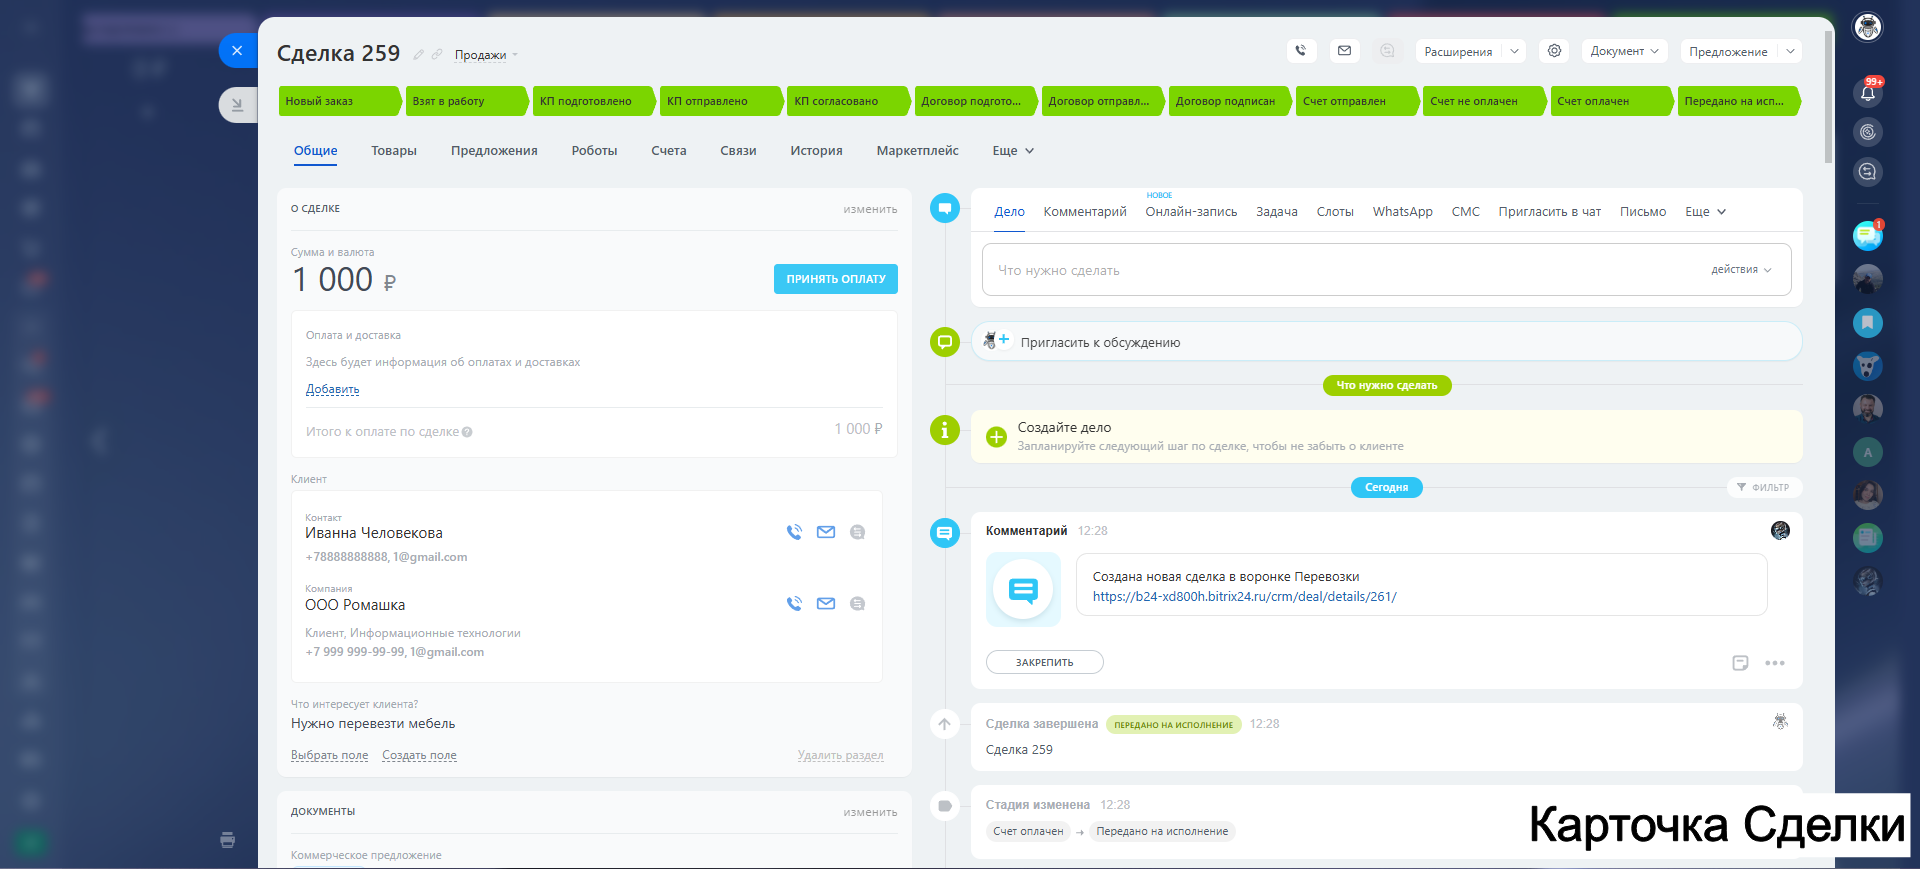The height and width of the screenshot is (869, 1920).
Task: Click ЗАКРЕПИТЬ to pin the comment
Action: tap(1044, 662)
